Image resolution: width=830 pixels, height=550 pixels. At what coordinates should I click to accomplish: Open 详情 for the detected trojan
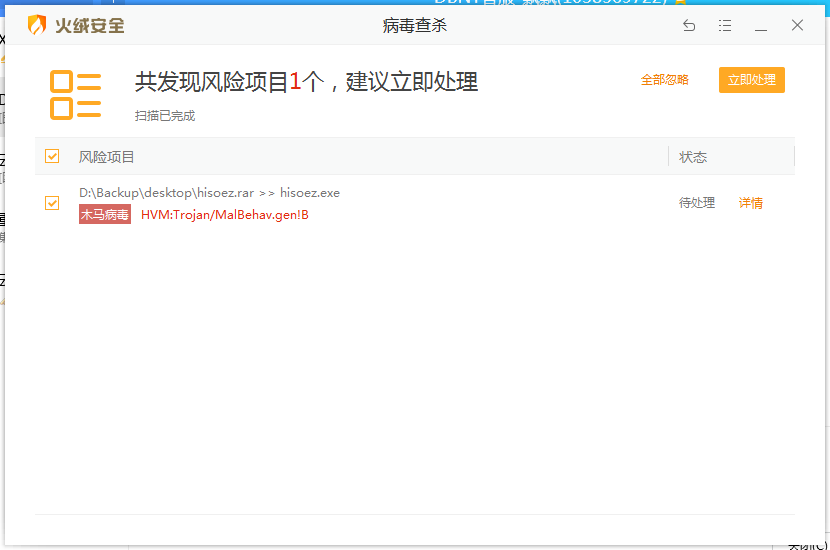pyautogui.click(x=750, y=203)
